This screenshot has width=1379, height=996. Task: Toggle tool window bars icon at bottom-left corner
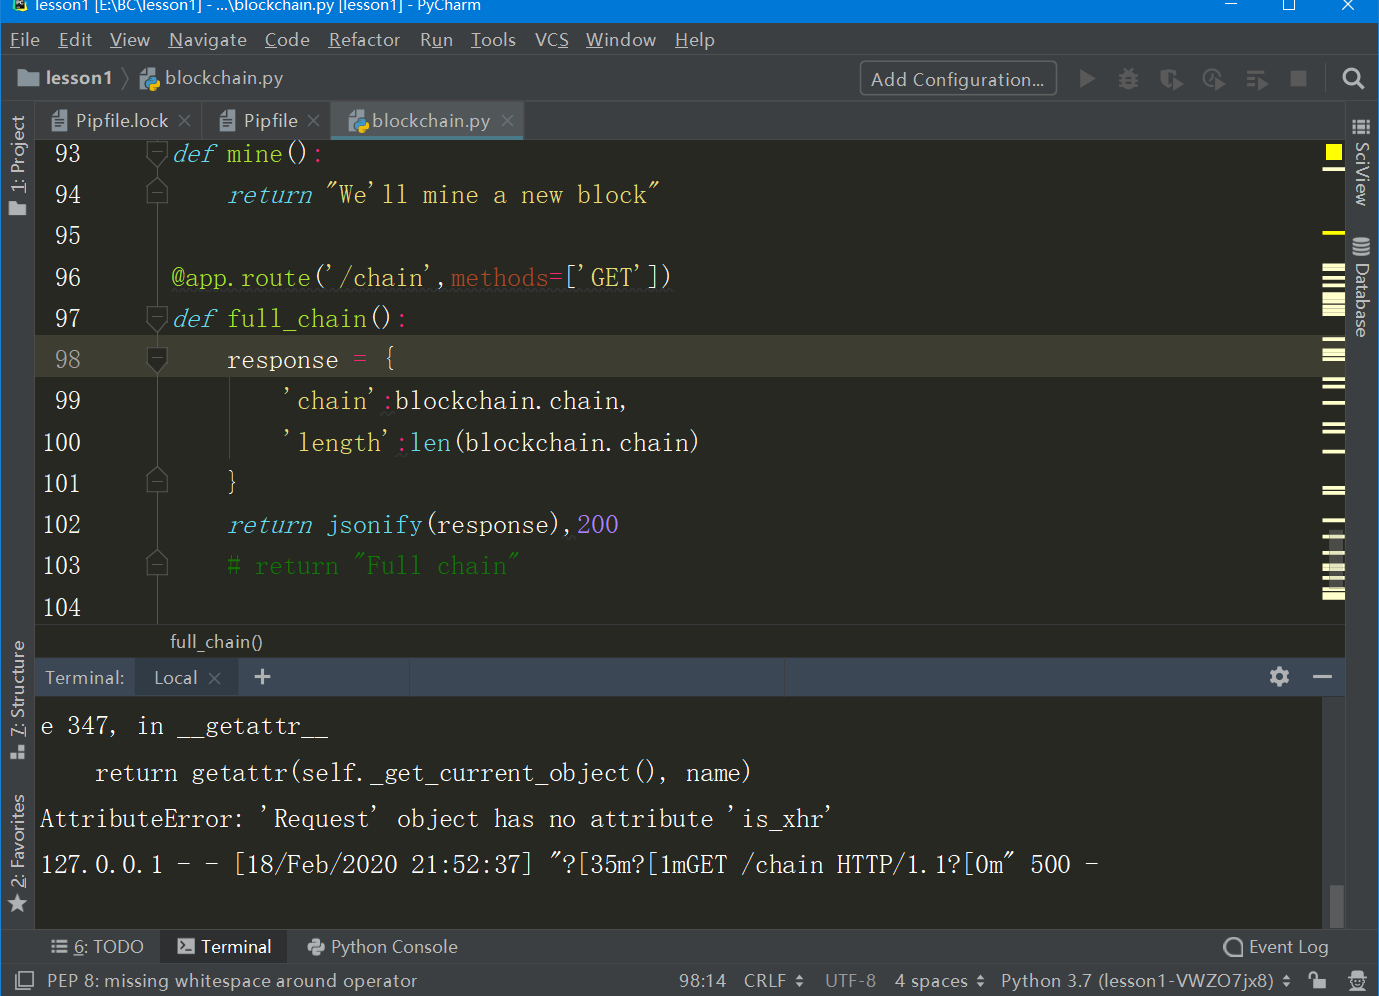tap(25, 980)
